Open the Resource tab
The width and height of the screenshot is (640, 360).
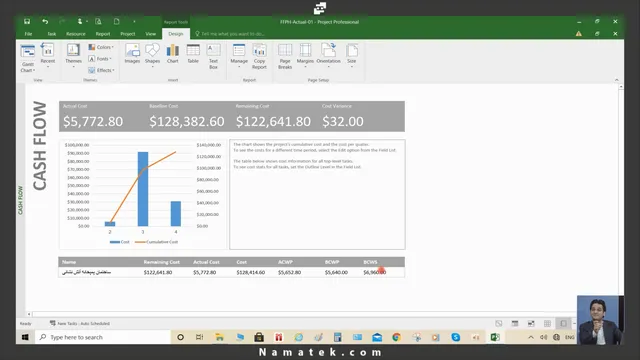tap(76, 34)
